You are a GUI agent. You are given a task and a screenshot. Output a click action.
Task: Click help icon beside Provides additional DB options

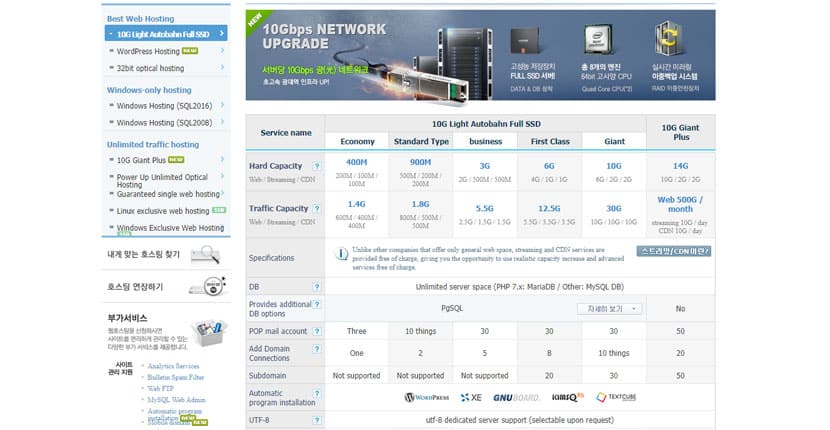point(317,304)
